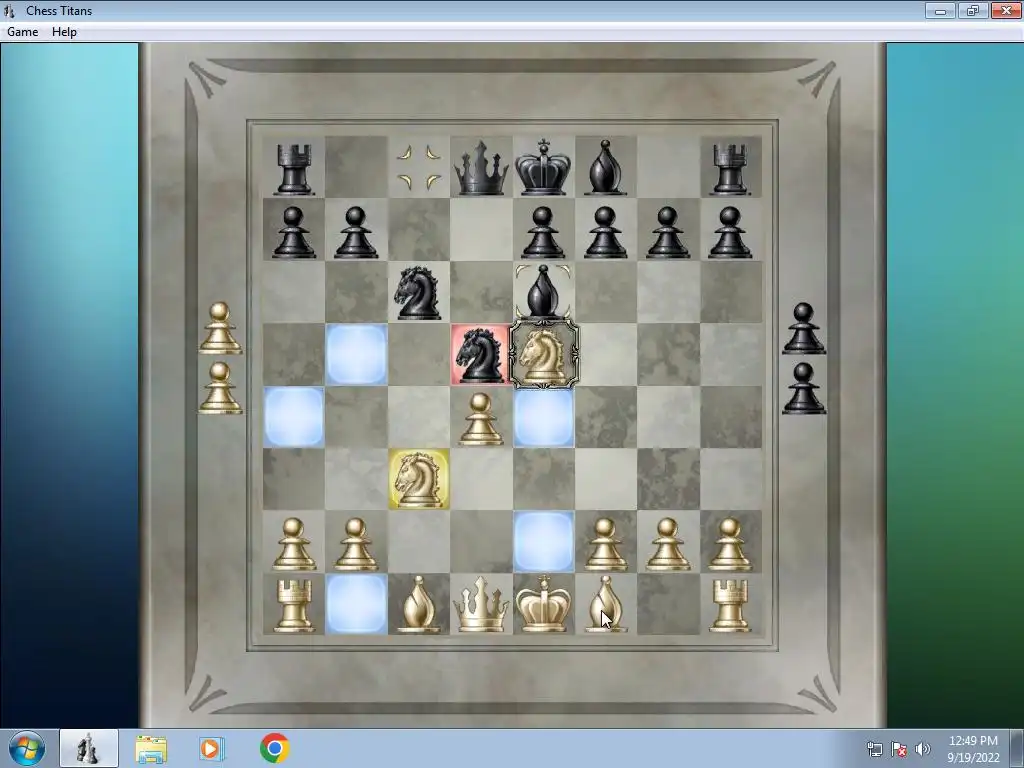This screenshot has width=1024, height=768.
Task: Open network status tray icon
Action: 874,749
